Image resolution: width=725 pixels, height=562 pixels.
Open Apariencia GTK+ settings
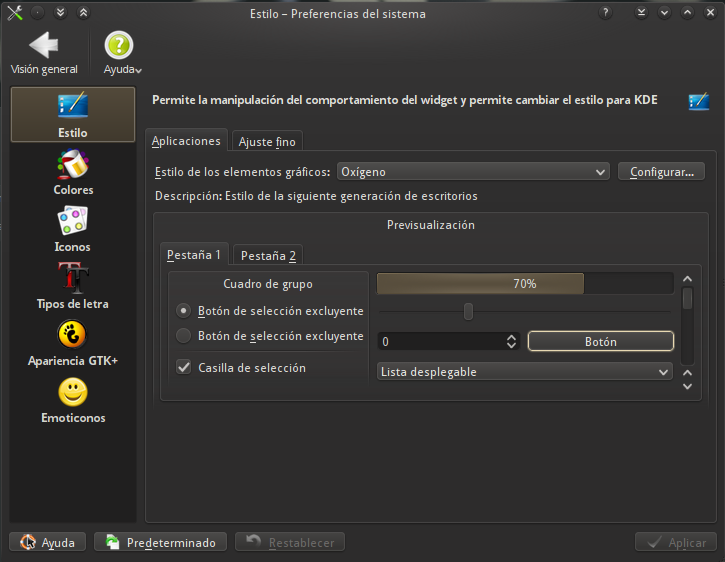73,344
